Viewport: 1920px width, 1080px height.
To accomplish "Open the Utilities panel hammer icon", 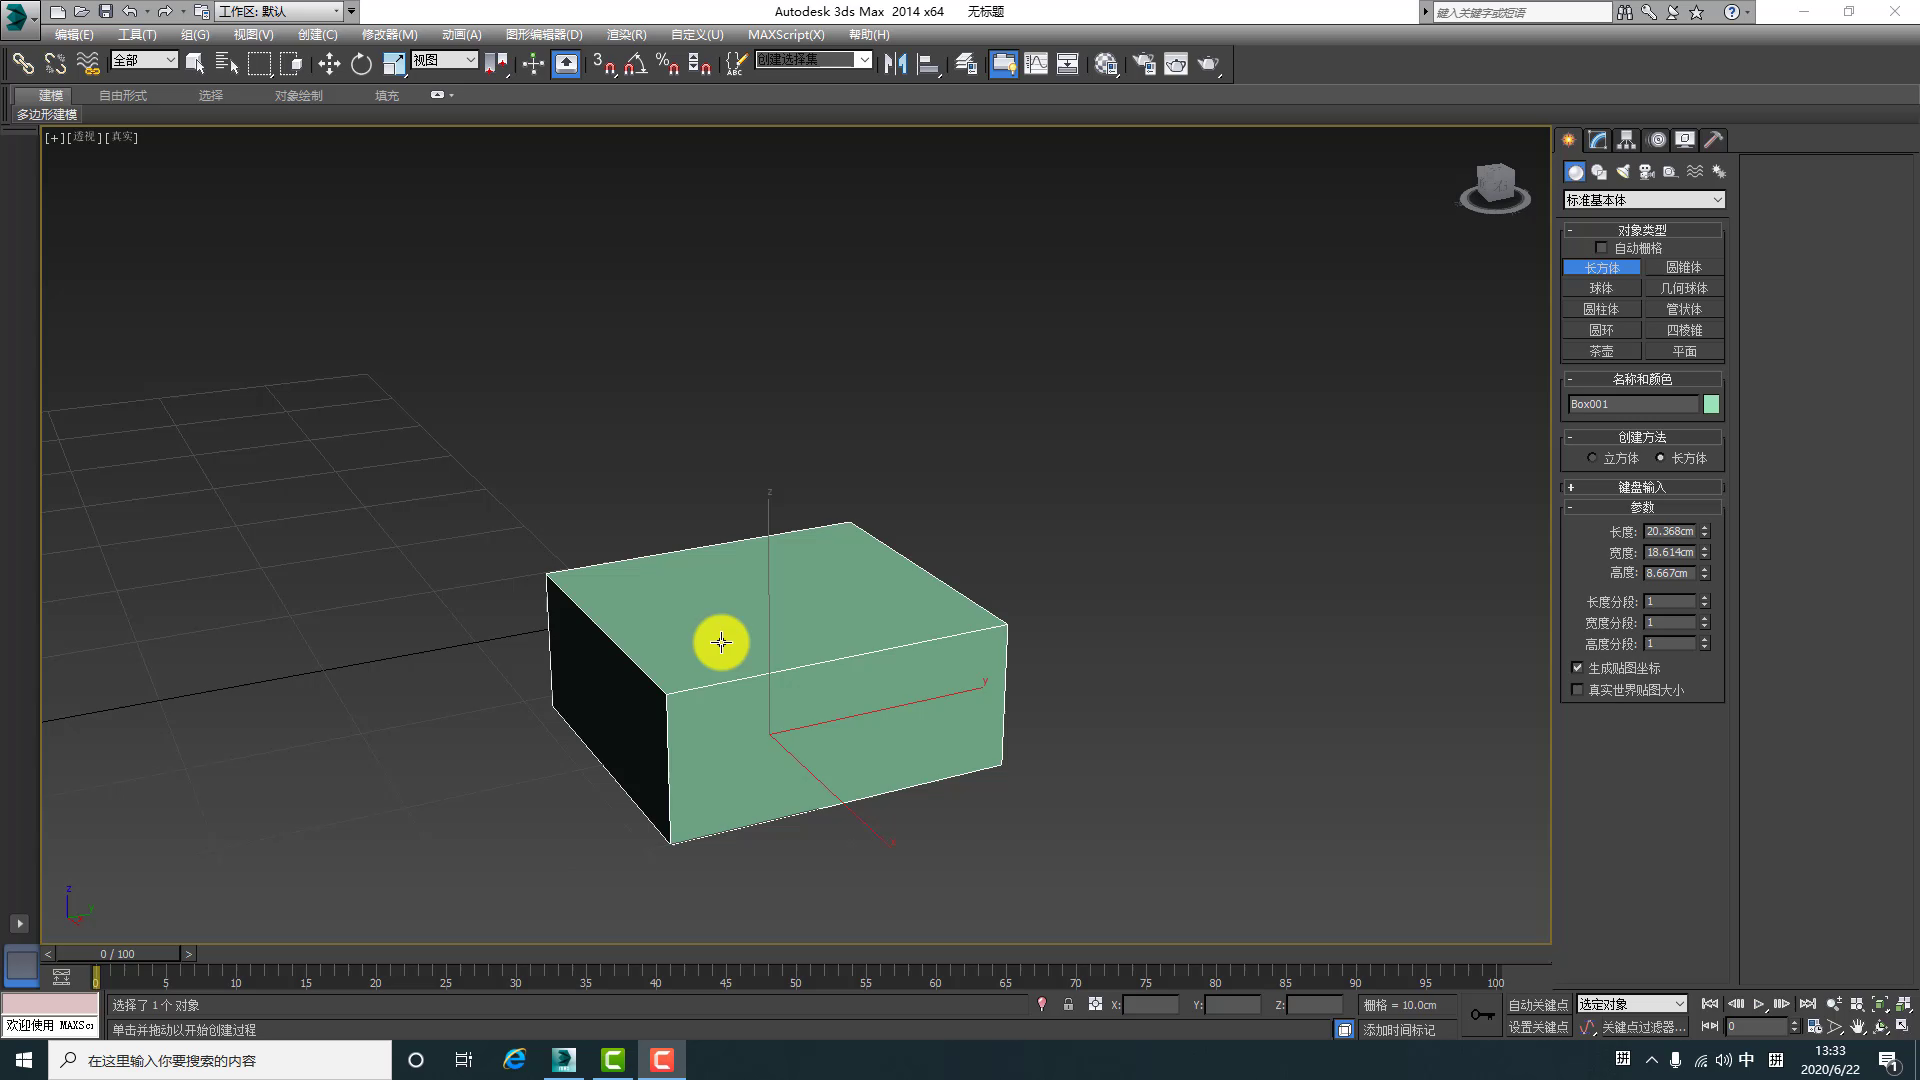I will [x=1713, y=140].
